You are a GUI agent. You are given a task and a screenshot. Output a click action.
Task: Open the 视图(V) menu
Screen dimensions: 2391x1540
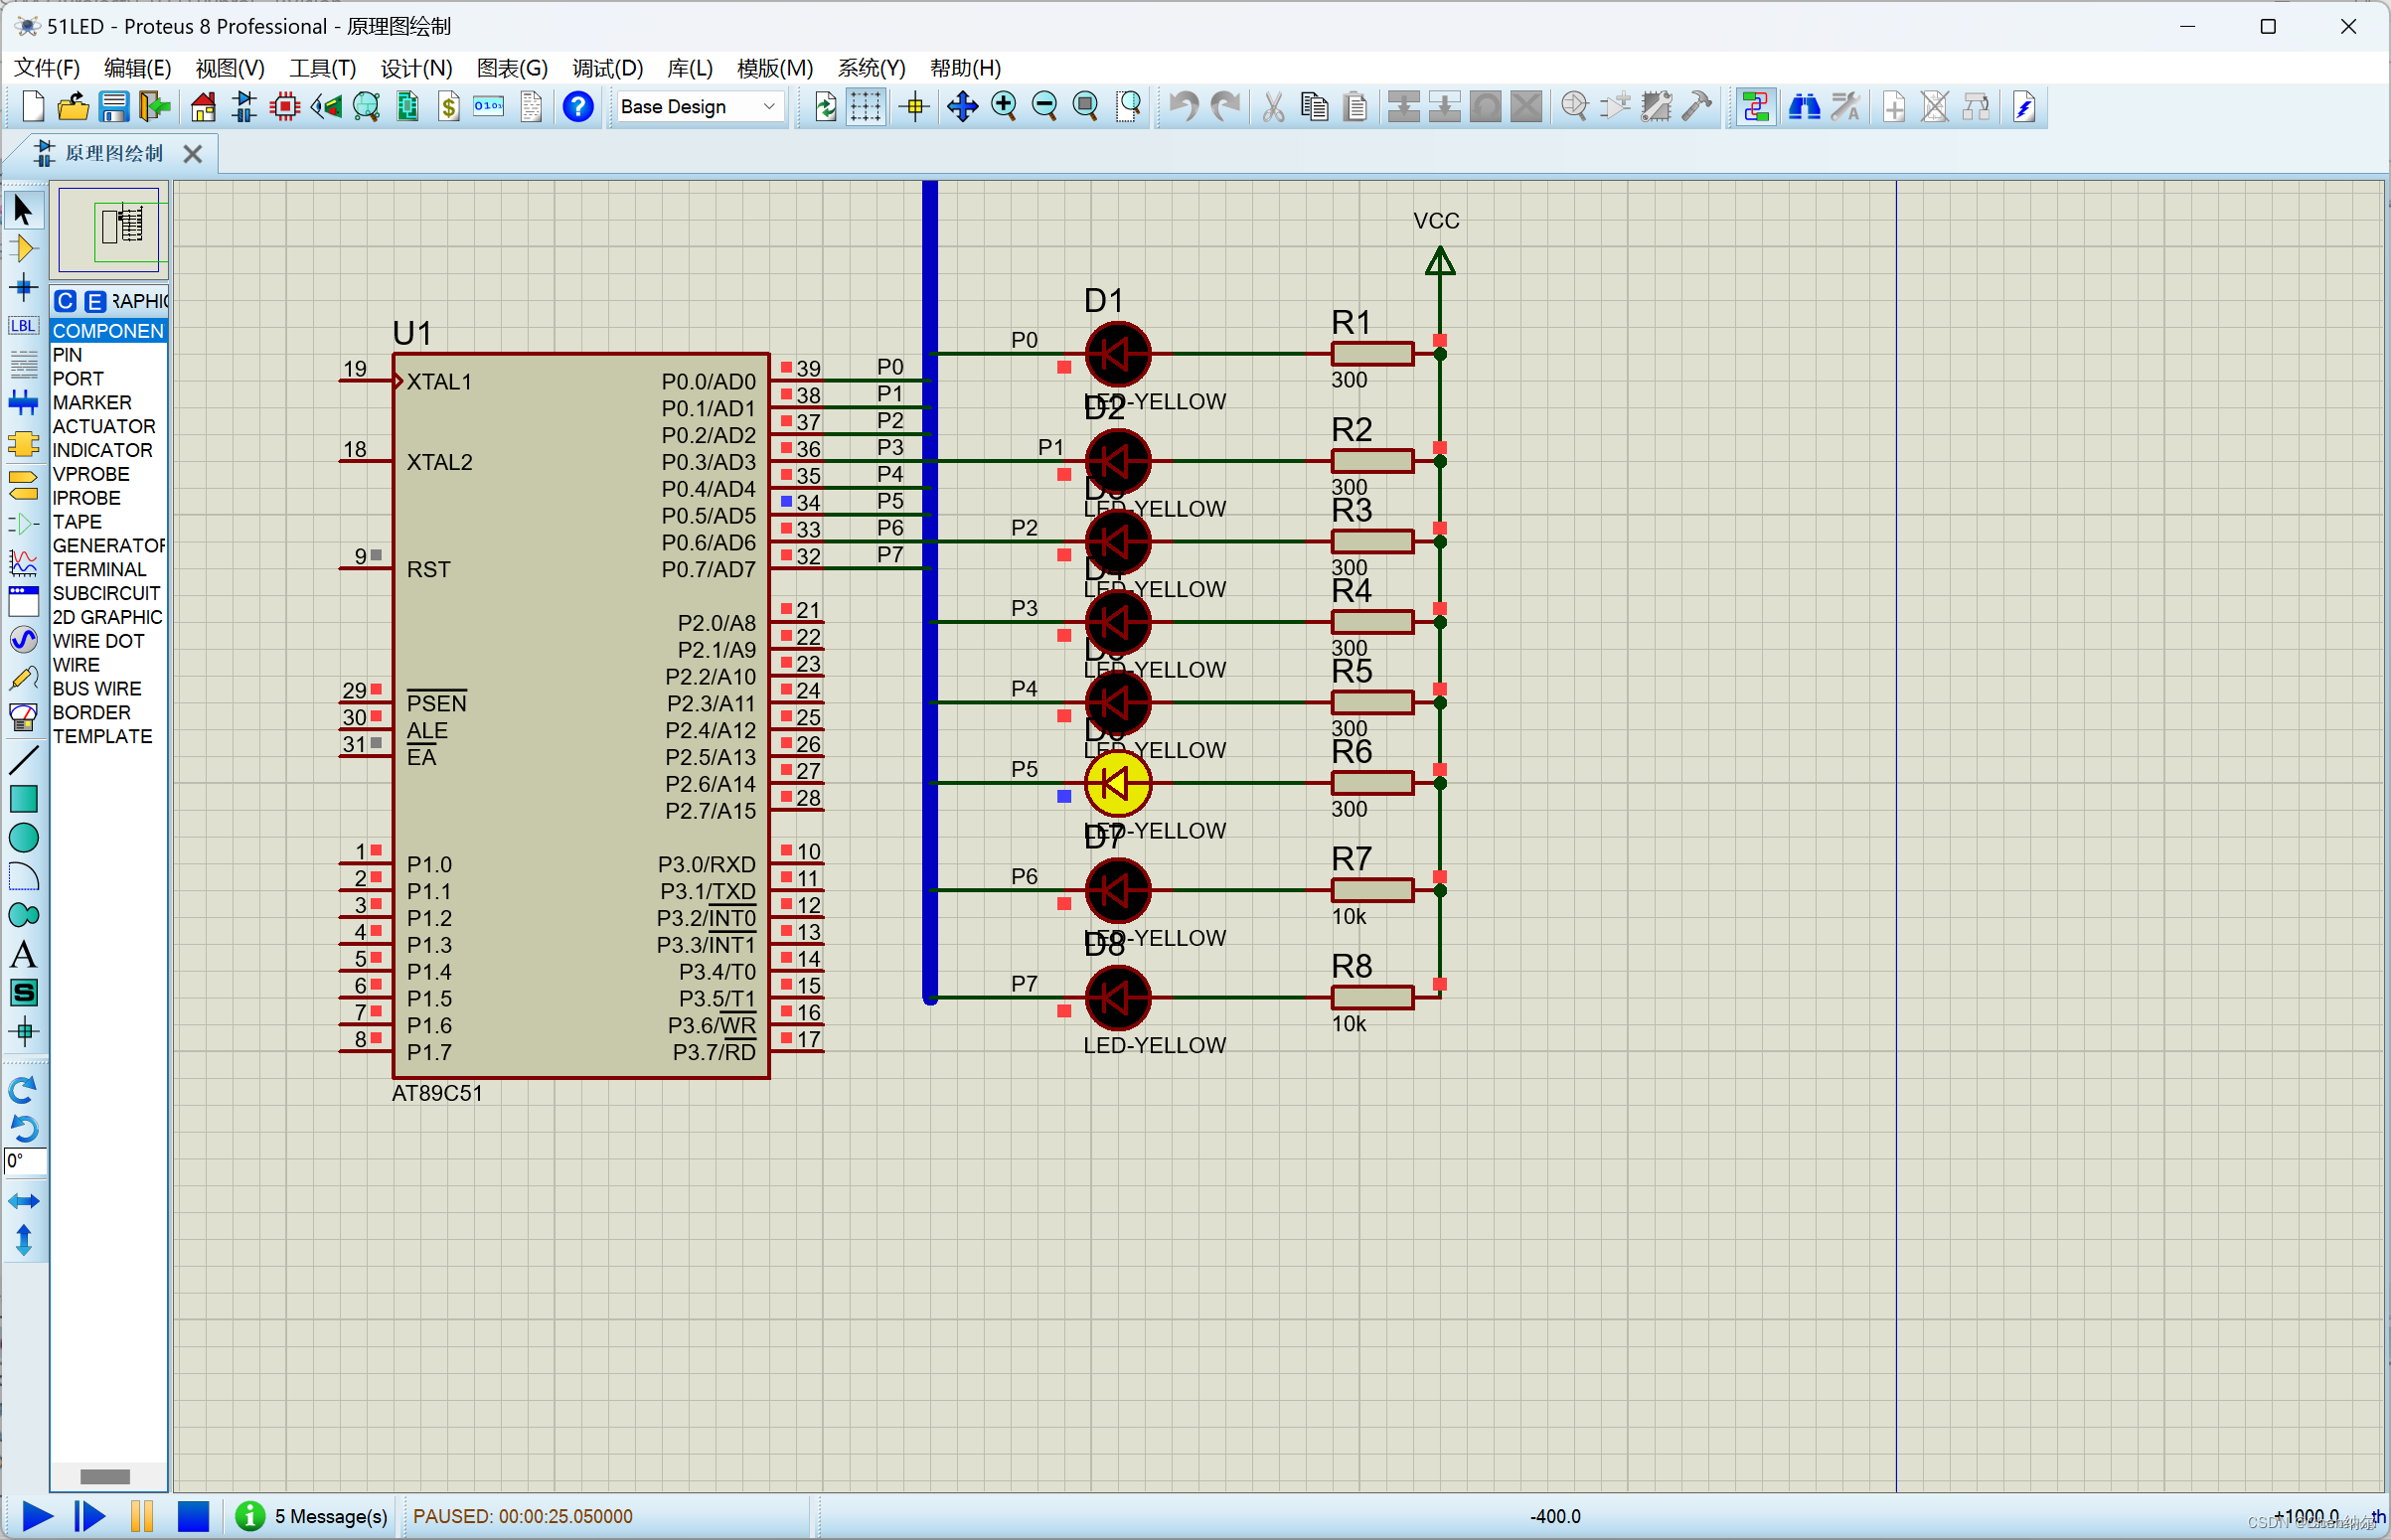coord(229,68)
